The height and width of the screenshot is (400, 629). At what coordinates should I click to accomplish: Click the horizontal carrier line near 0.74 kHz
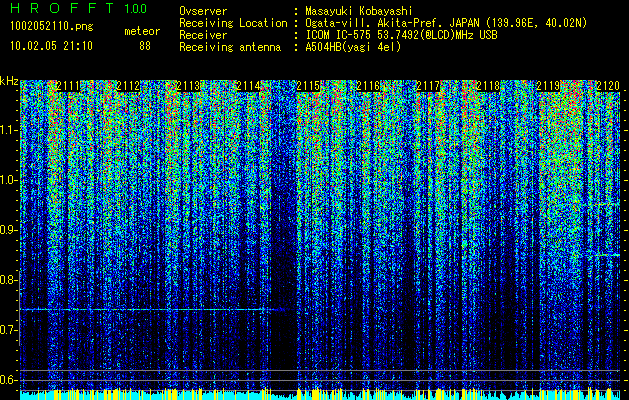point(152,309)
